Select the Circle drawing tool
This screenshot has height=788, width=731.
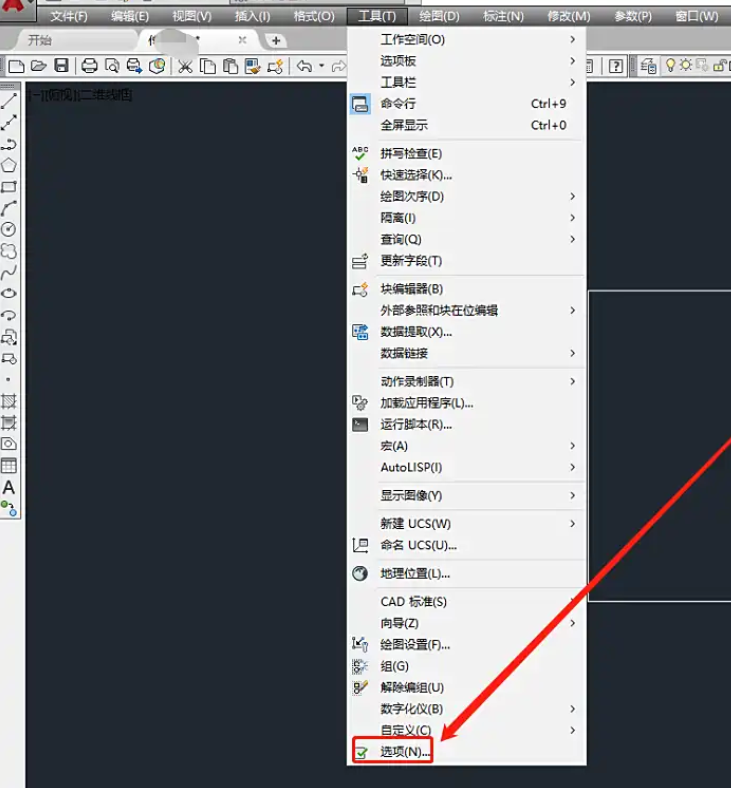point(9,229)
